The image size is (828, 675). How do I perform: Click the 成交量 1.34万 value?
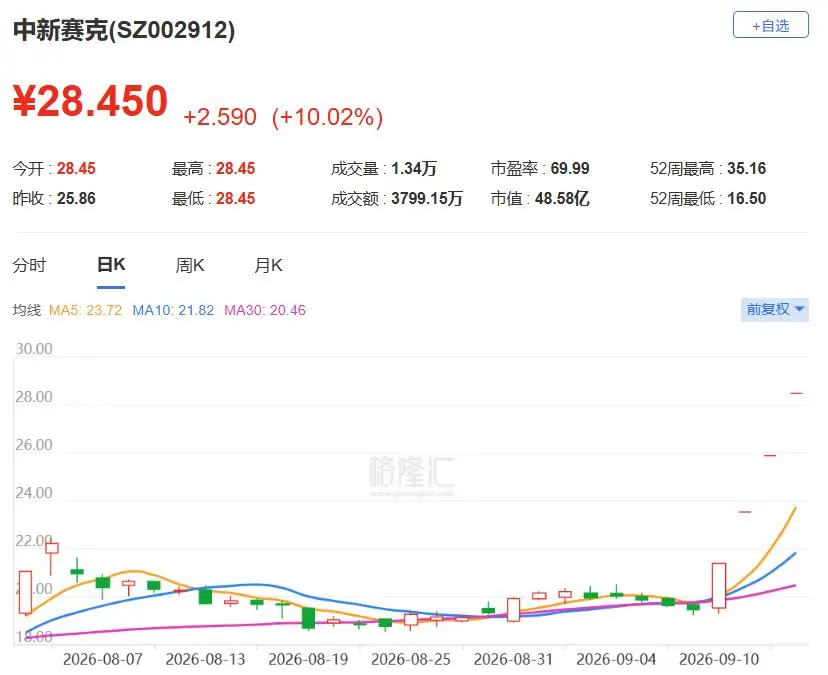414,168
